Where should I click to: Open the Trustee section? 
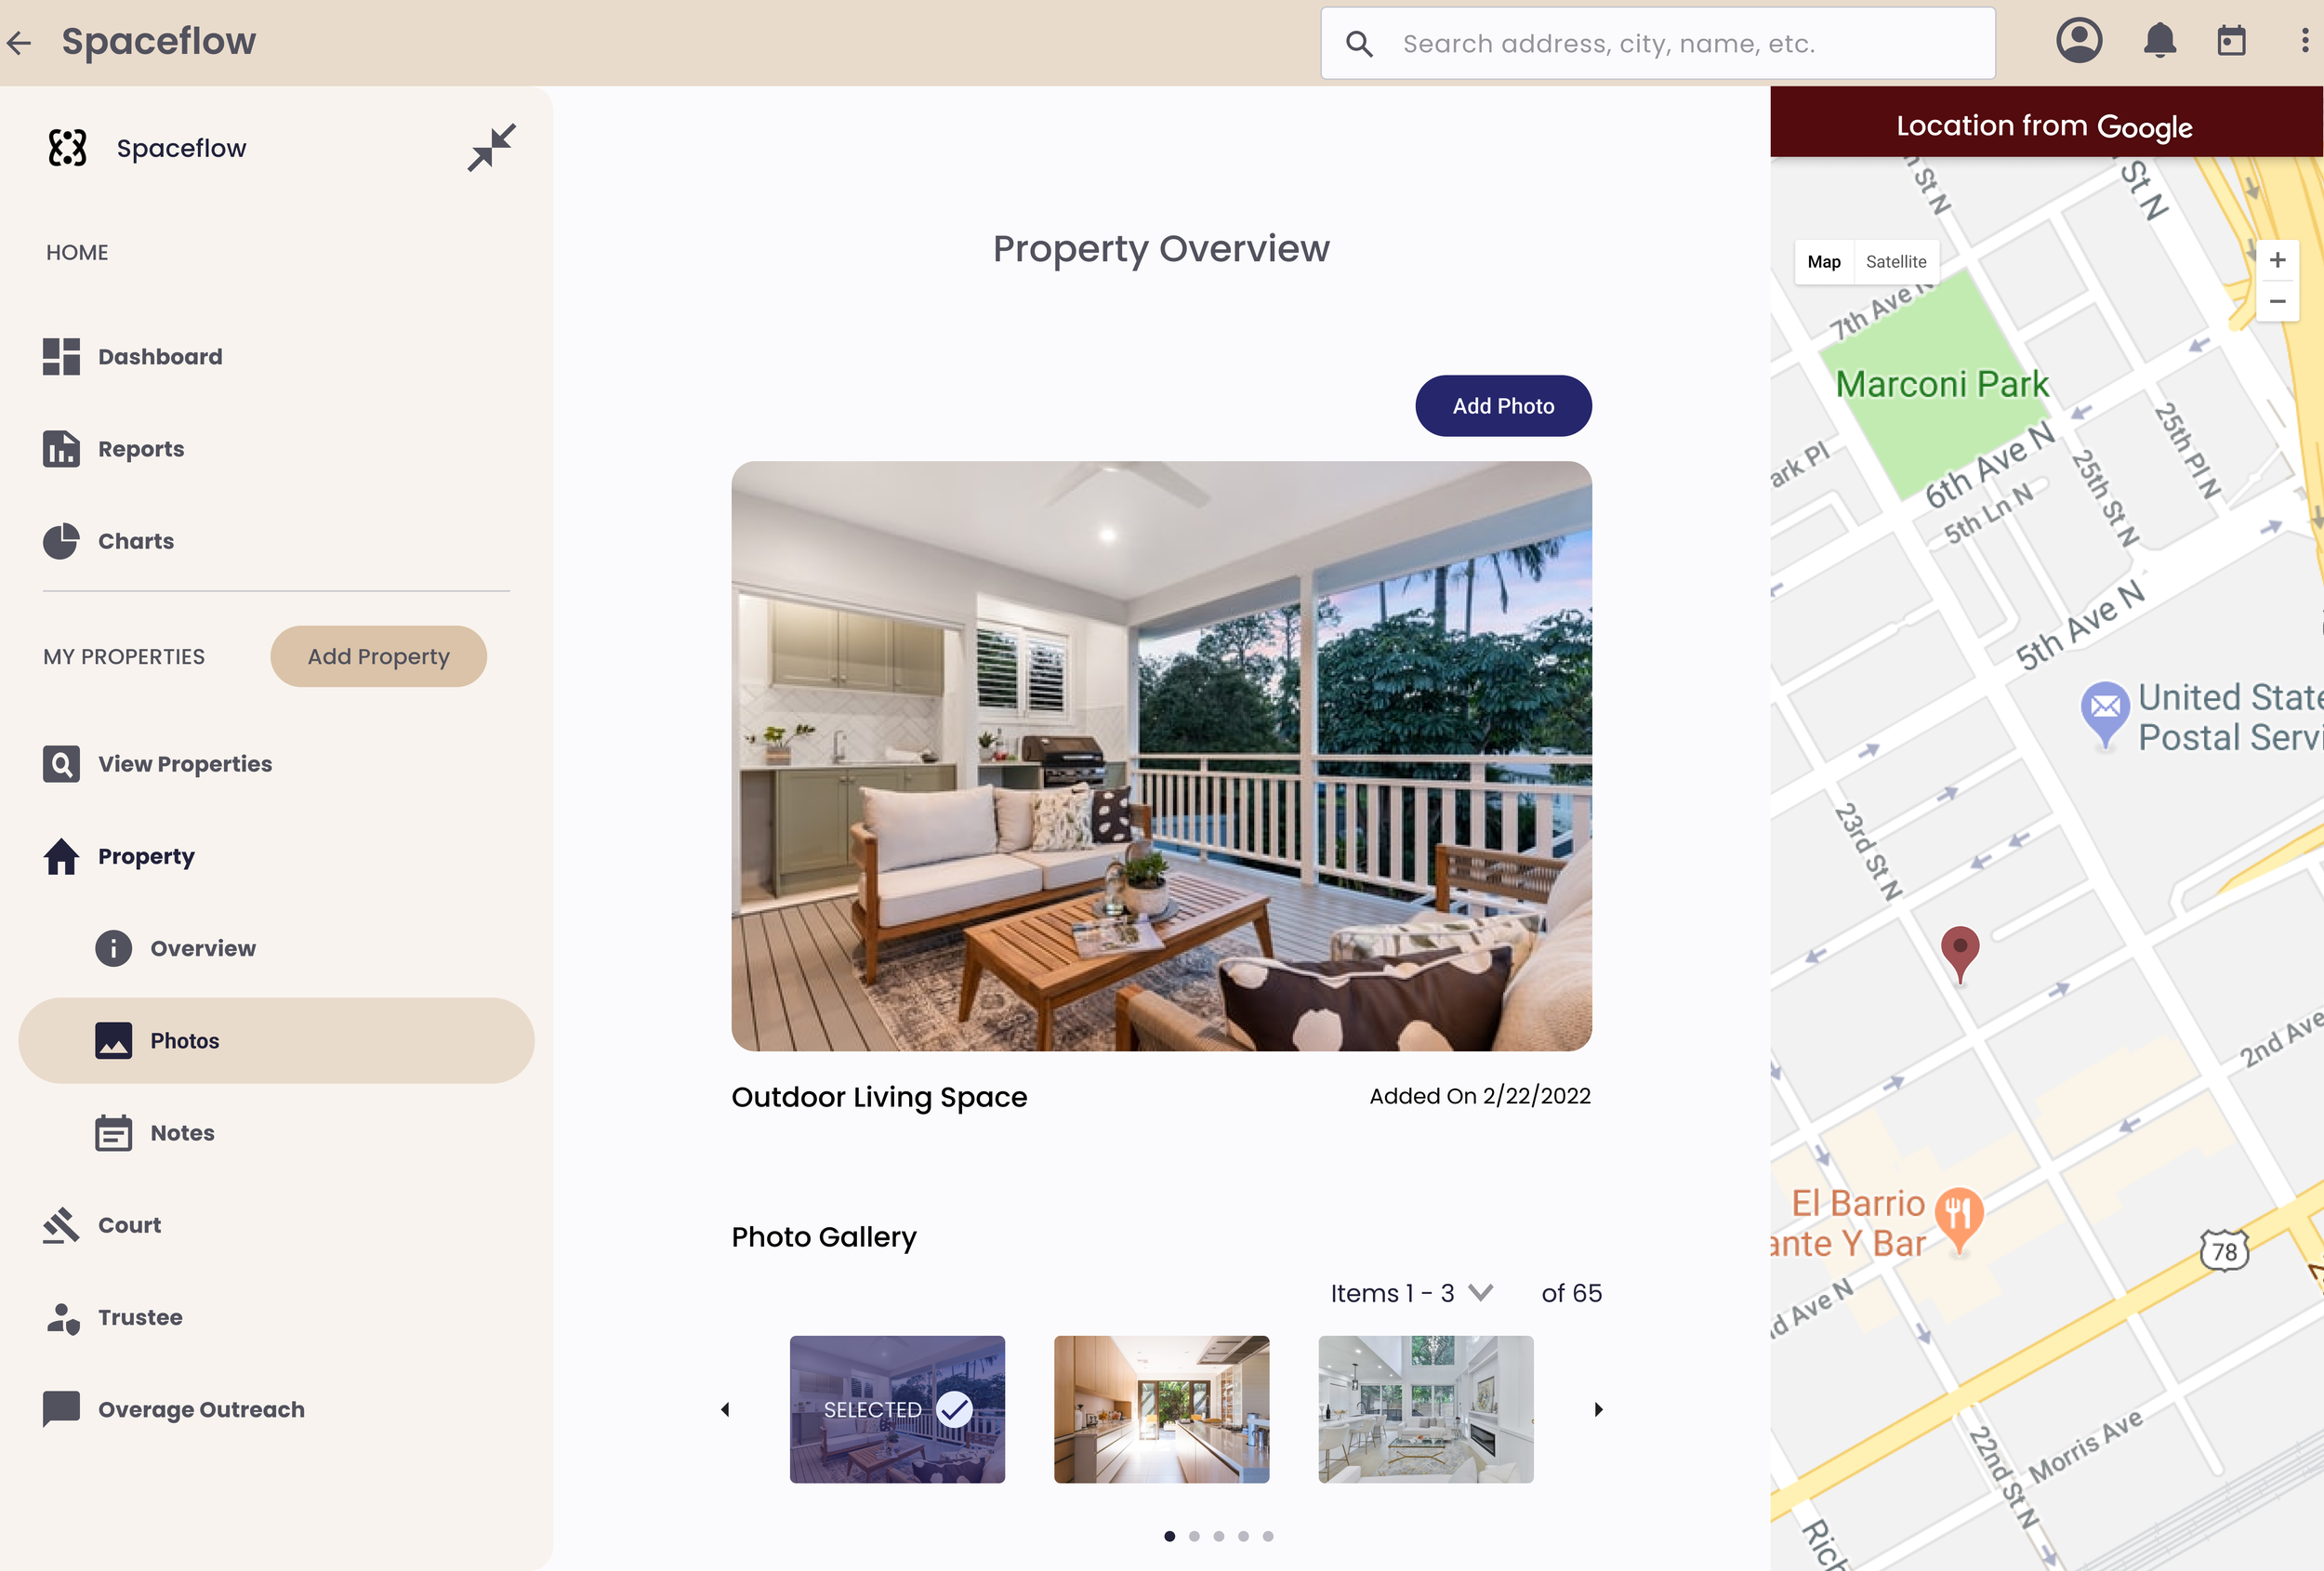pyautogui.click(x=140, y=1317)
